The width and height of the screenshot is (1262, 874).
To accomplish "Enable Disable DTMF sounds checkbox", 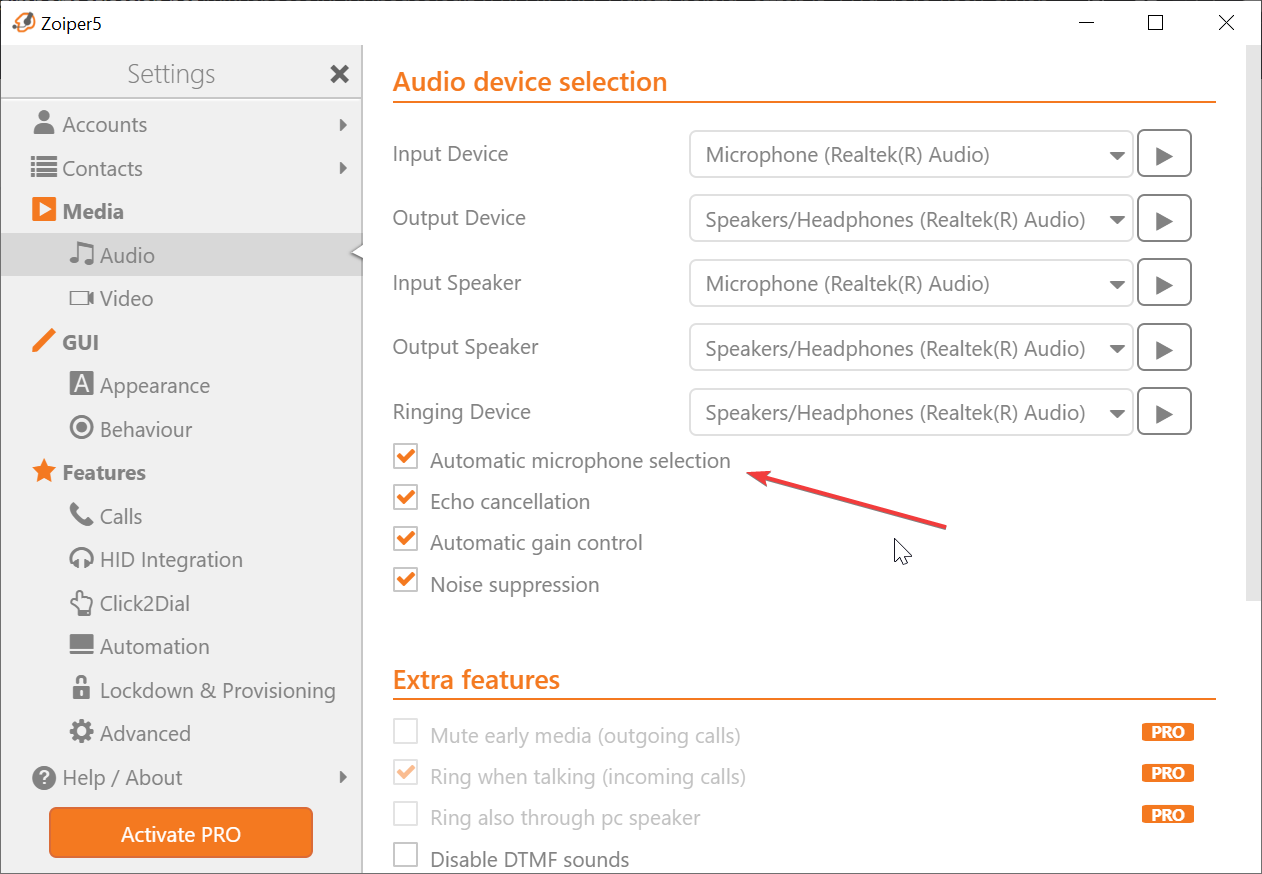I will click(x=405, y=856).
